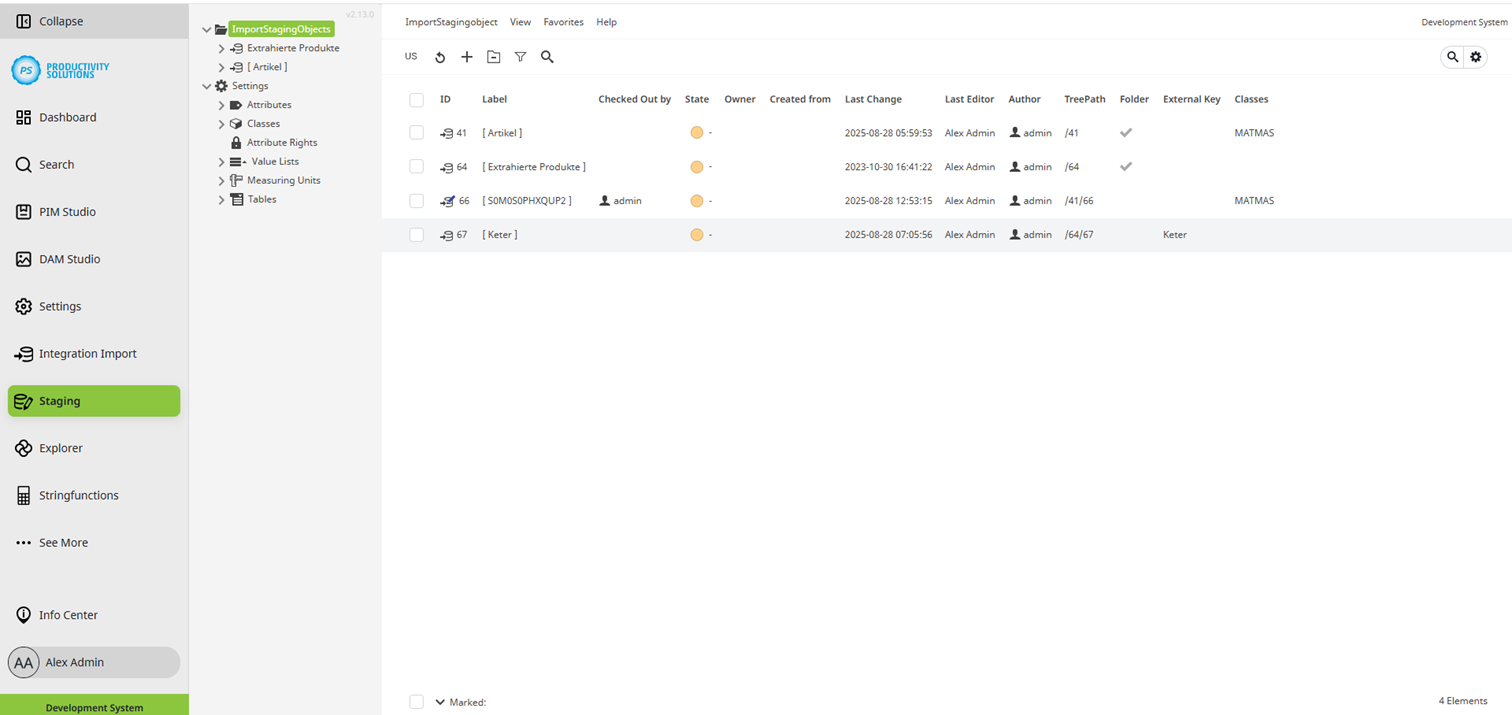Image resolution: width=1512 pixels, height=715 pixels.
Task: Collapse the Settings tree node
Action: click(206, 85)
